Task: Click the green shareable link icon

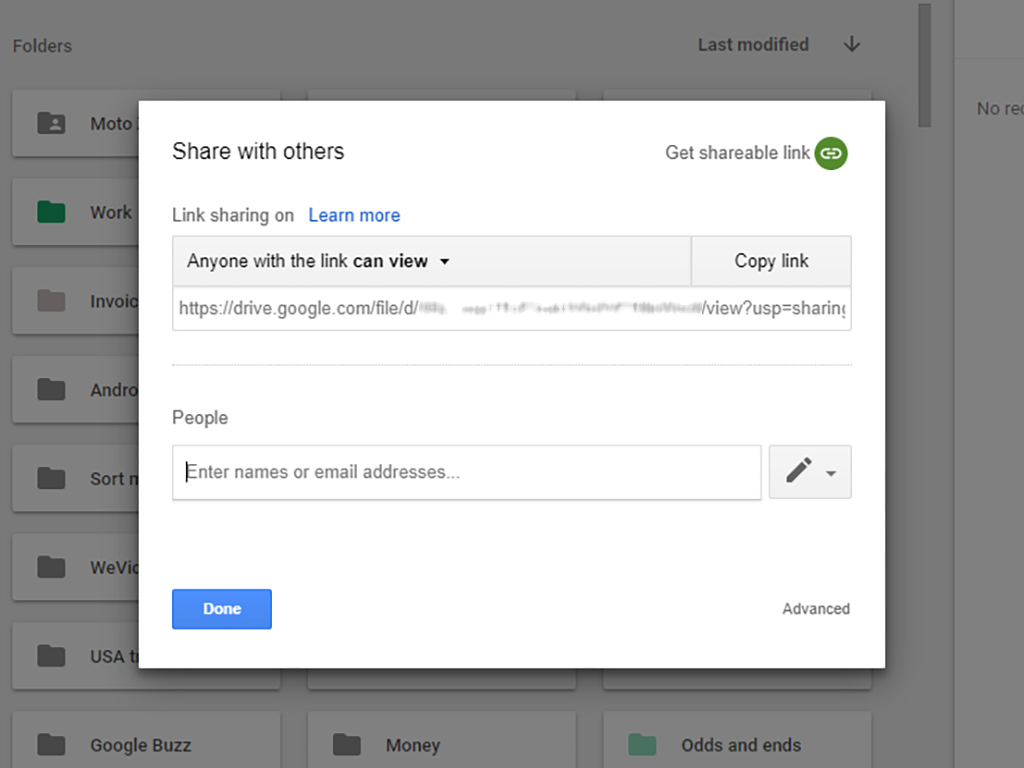Action: 830,153
